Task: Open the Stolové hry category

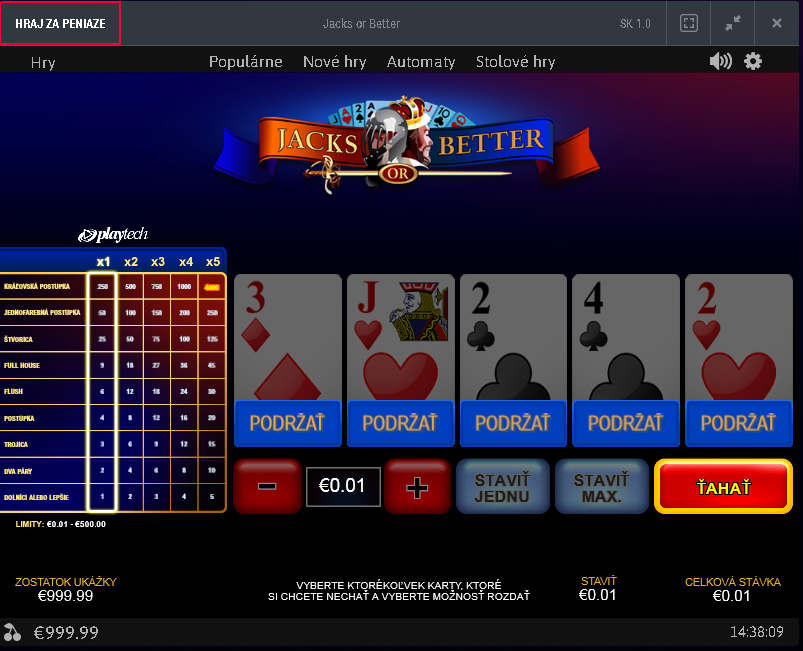Action: pyautogui.click(x=515, y=62)
